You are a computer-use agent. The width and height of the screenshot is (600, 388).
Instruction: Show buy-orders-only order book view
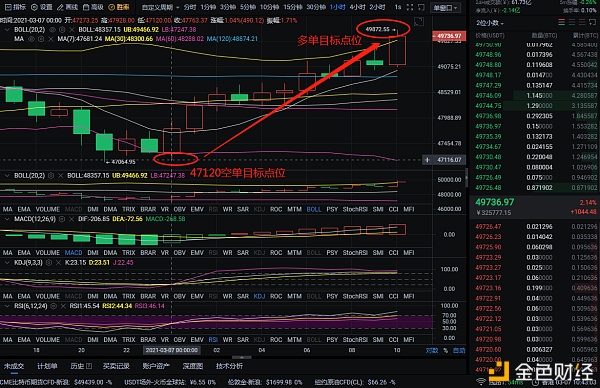coord(572,23)
